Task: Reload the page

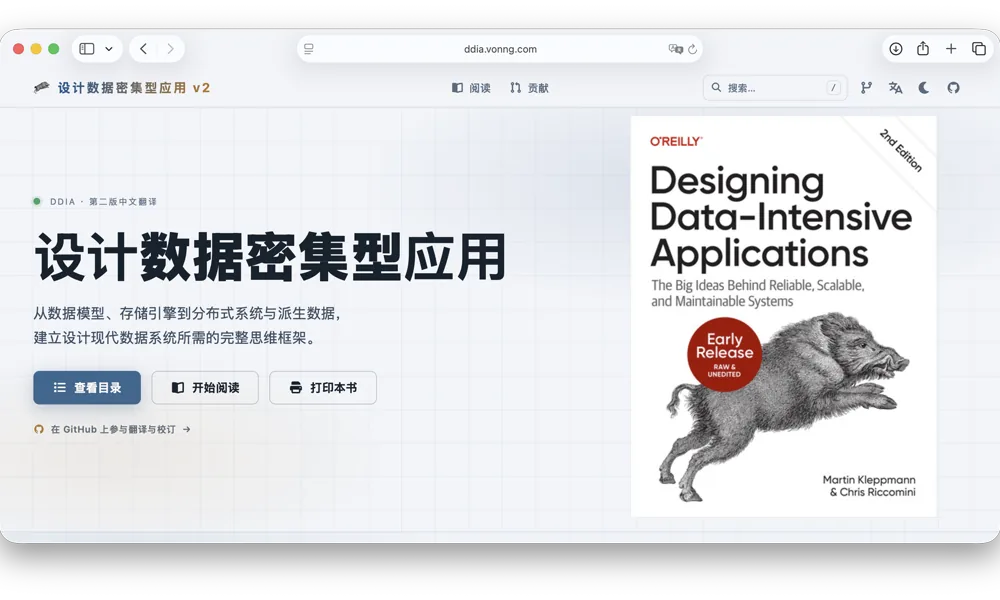Action: (x=693, y=49)
